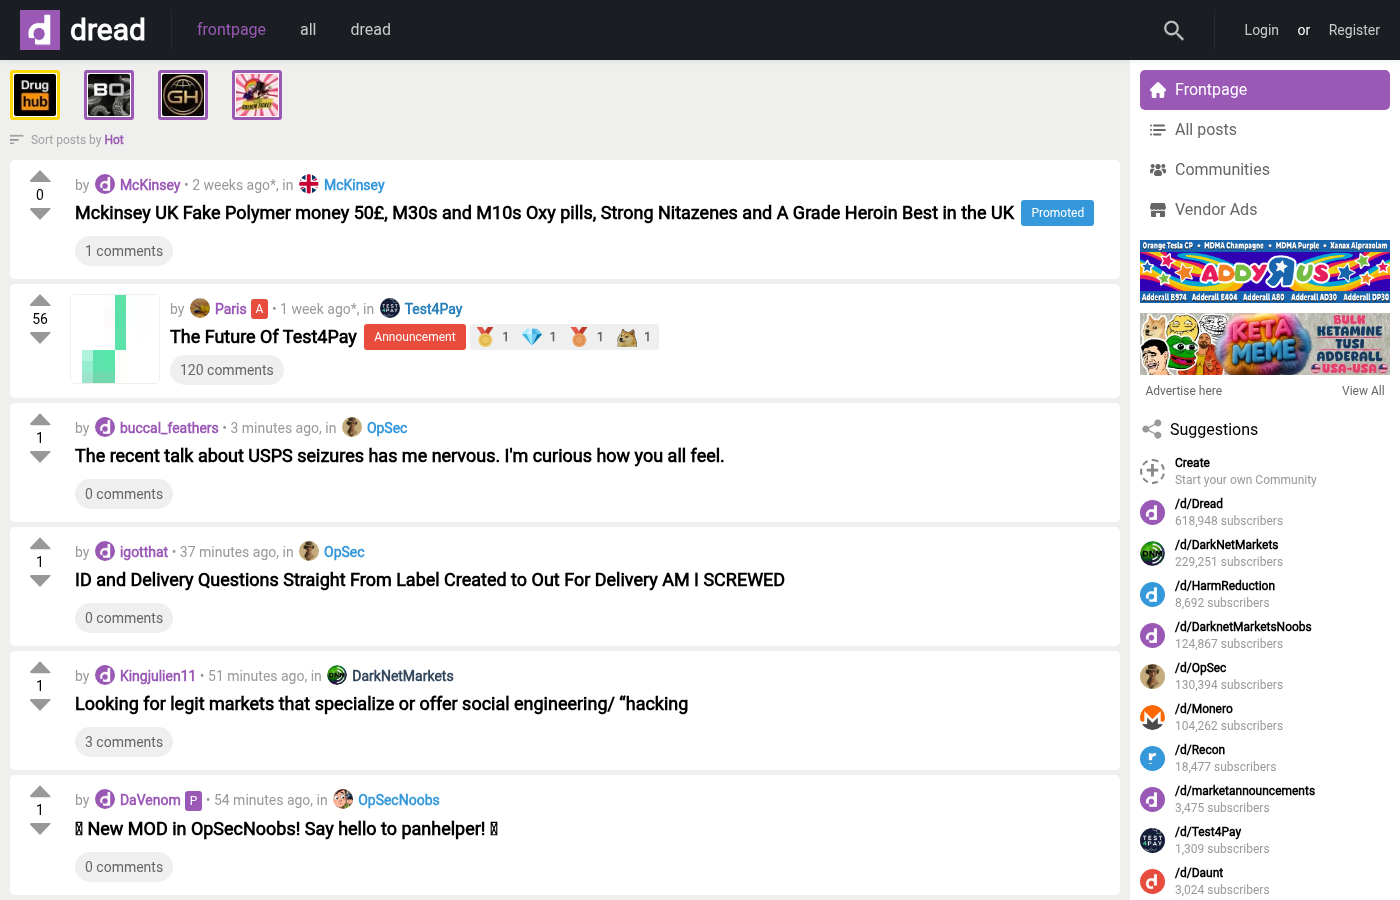
Task: Click the Announcement tag
Action: (415, 337)
